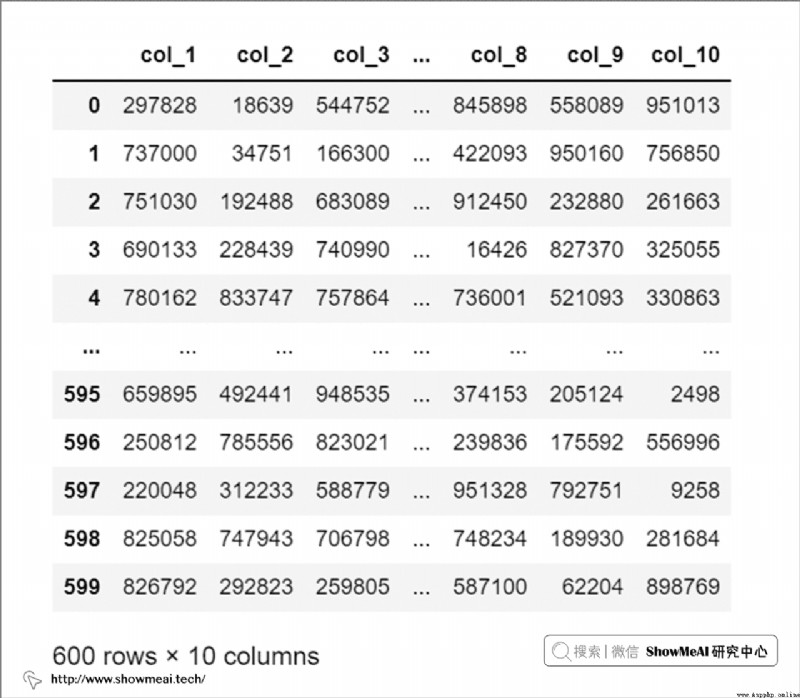Select cell value 757864
The height and width of the screenshot is (698, 800).
[353, 298]
